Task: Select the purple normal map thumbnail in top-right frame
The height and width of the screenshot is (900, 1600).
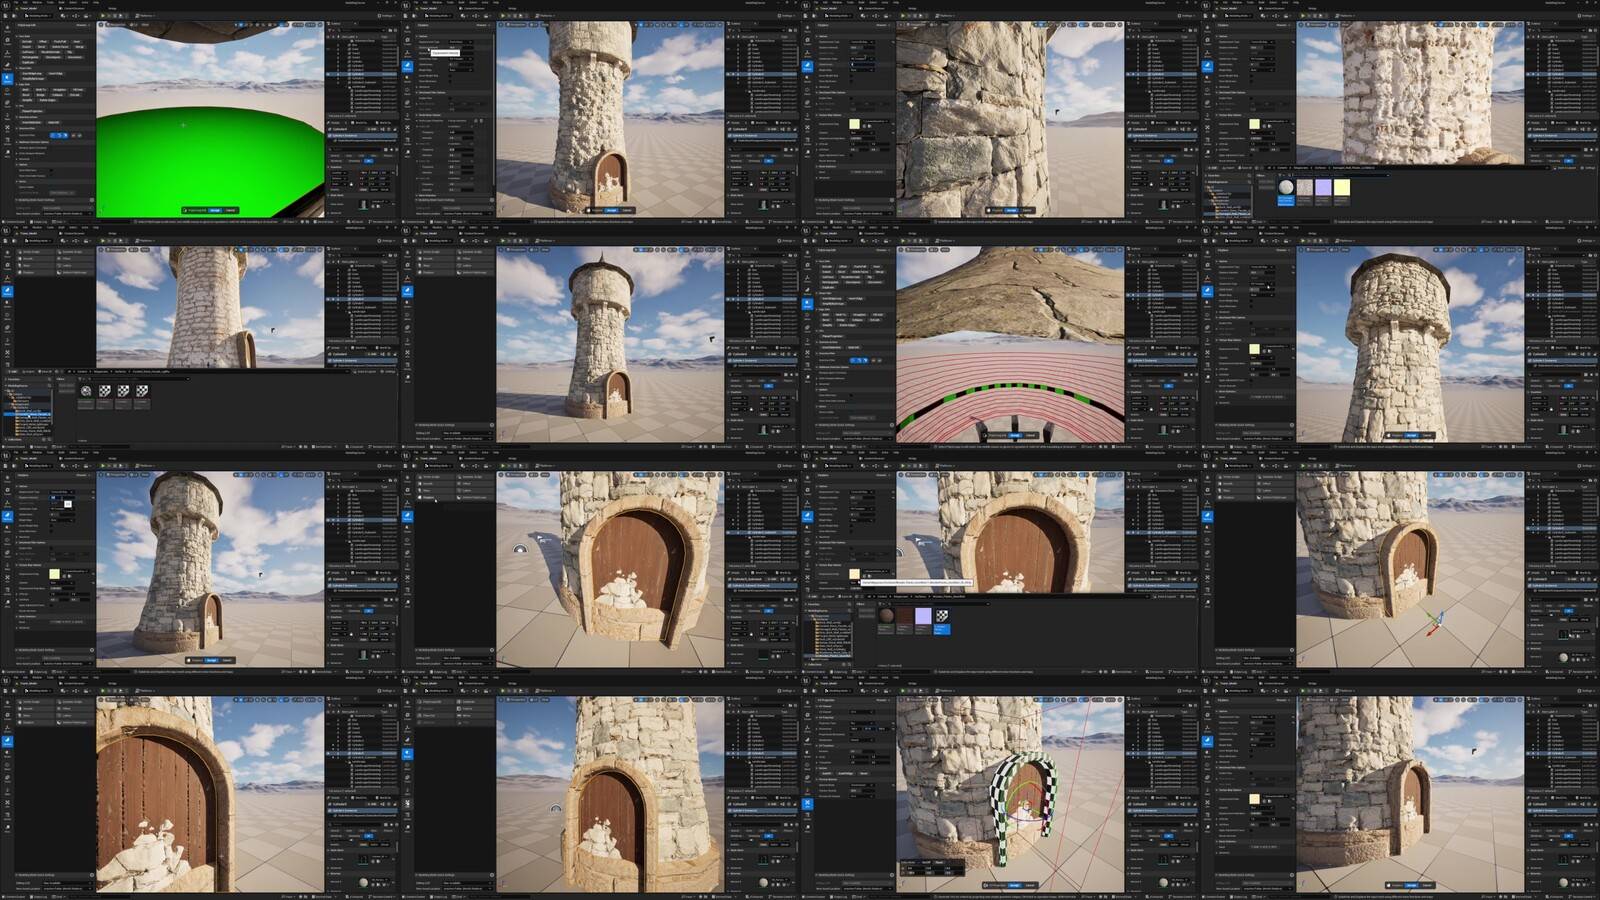Action: 1323,187
